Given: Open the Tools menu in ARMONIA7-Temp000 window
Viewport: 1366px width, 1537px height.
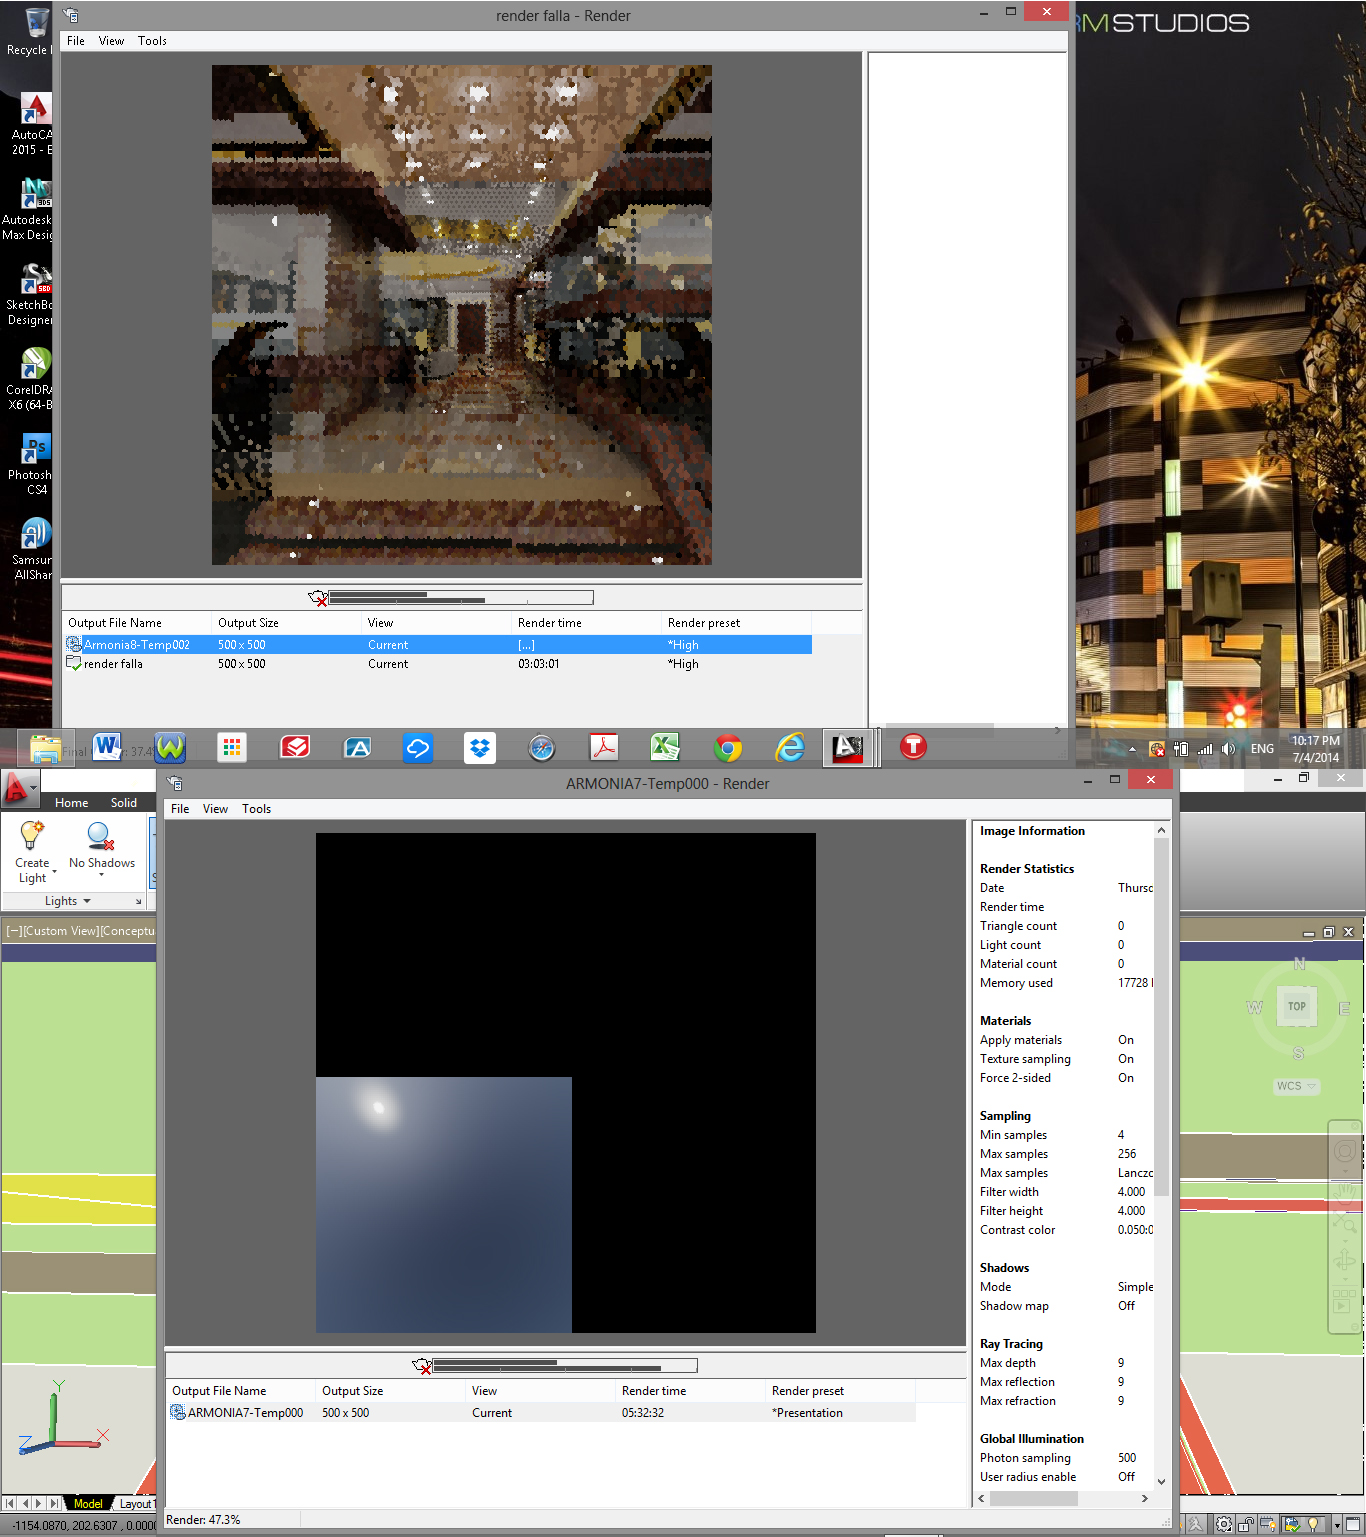Looking at the screenshot, I should click(256, 809).
